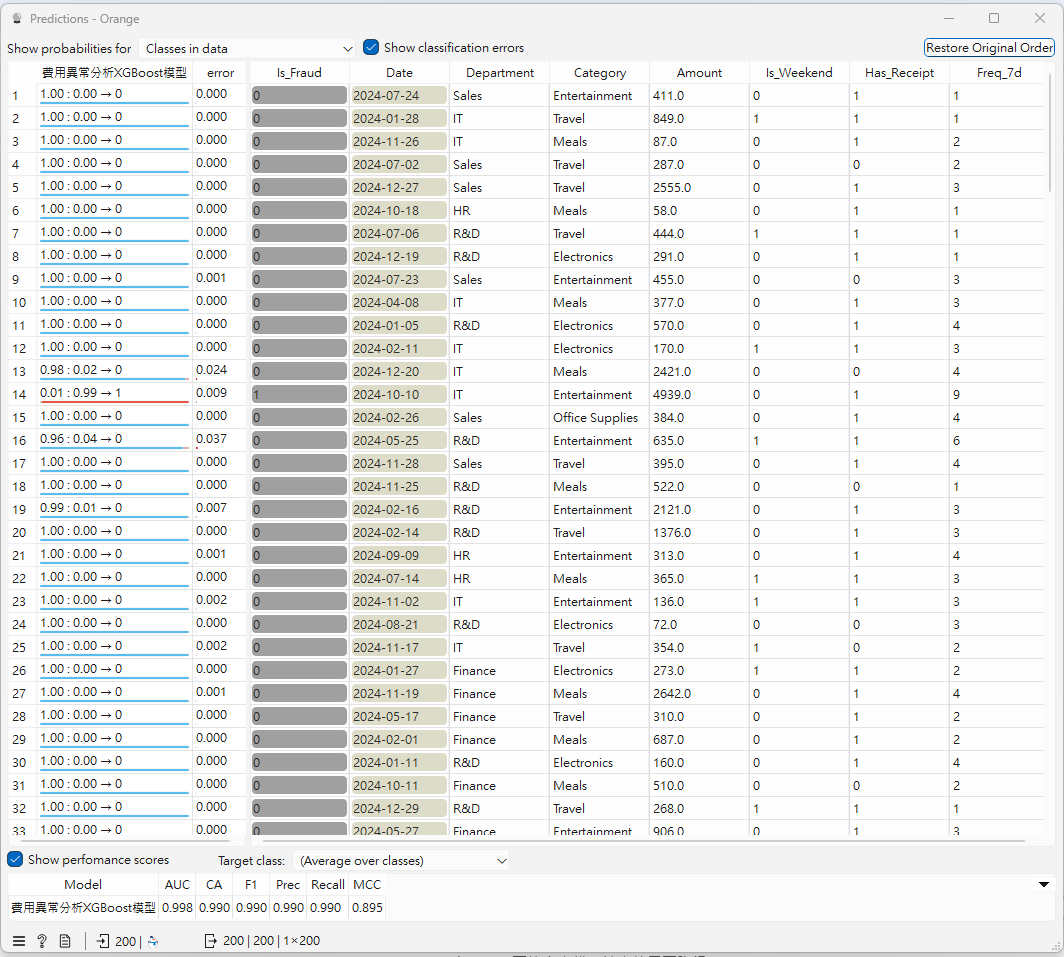
Task: Click the output data arrow icon
Action: [x=210, y=941]
